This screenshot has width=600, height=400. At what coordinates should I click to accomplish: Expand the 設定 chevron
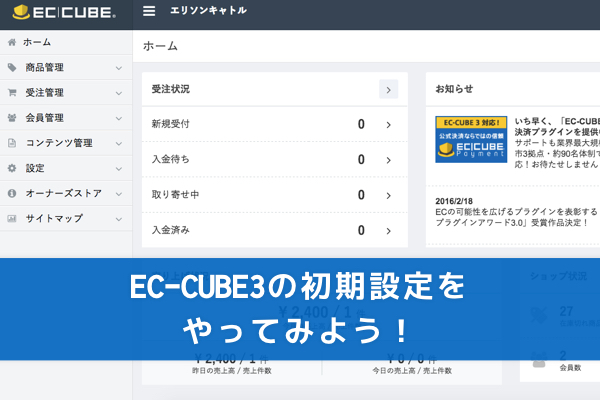(x=119, y=169)
